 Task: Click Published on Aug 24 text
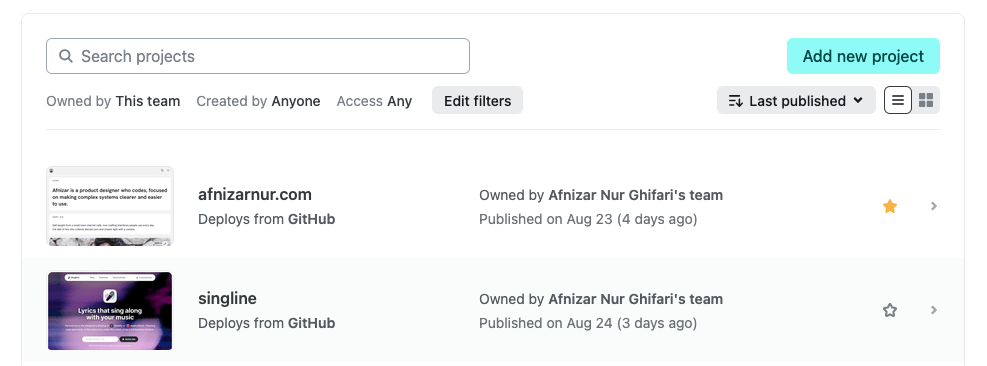click(588, 323)
